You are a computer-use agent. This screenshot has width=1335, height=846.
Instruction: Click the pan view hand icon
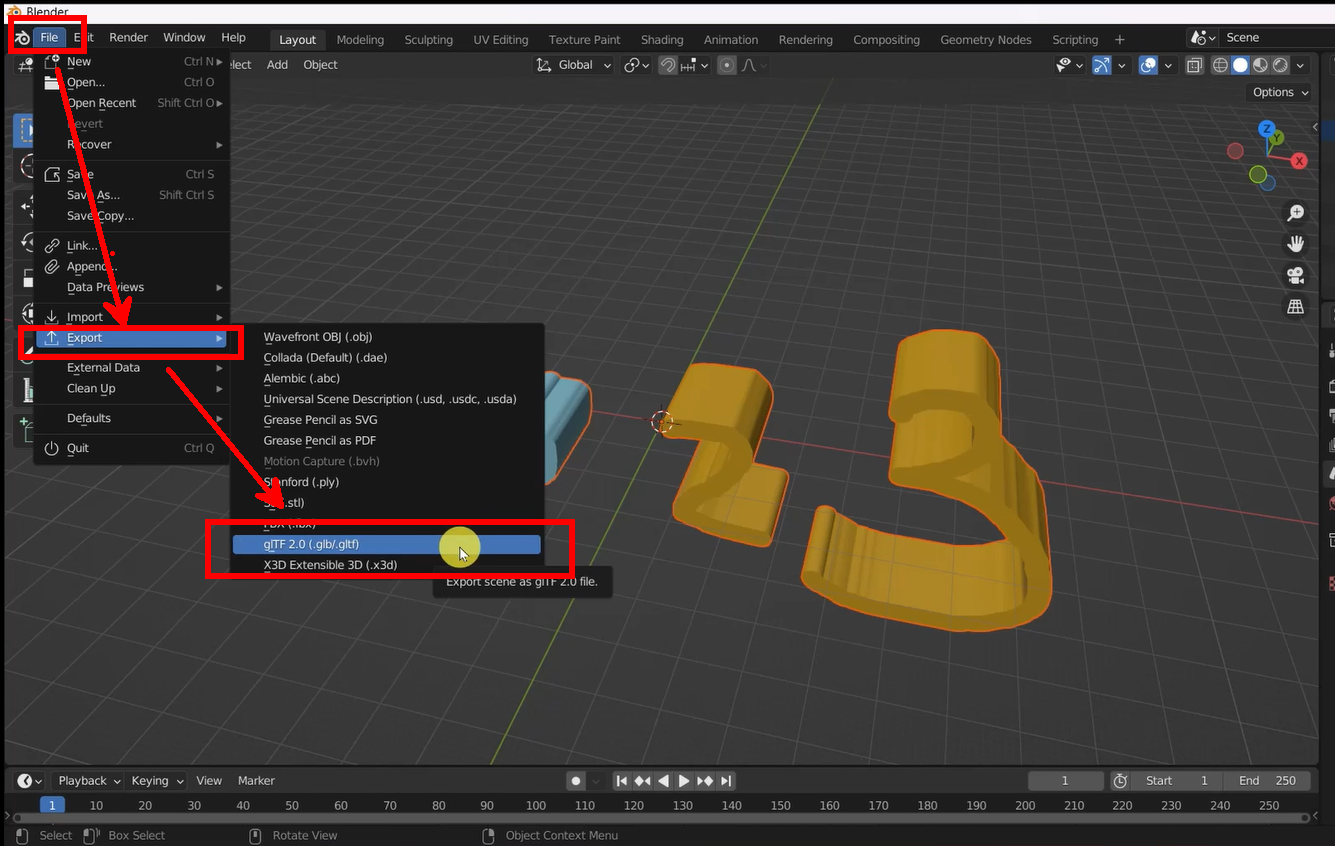click(x=1296, y=244)
